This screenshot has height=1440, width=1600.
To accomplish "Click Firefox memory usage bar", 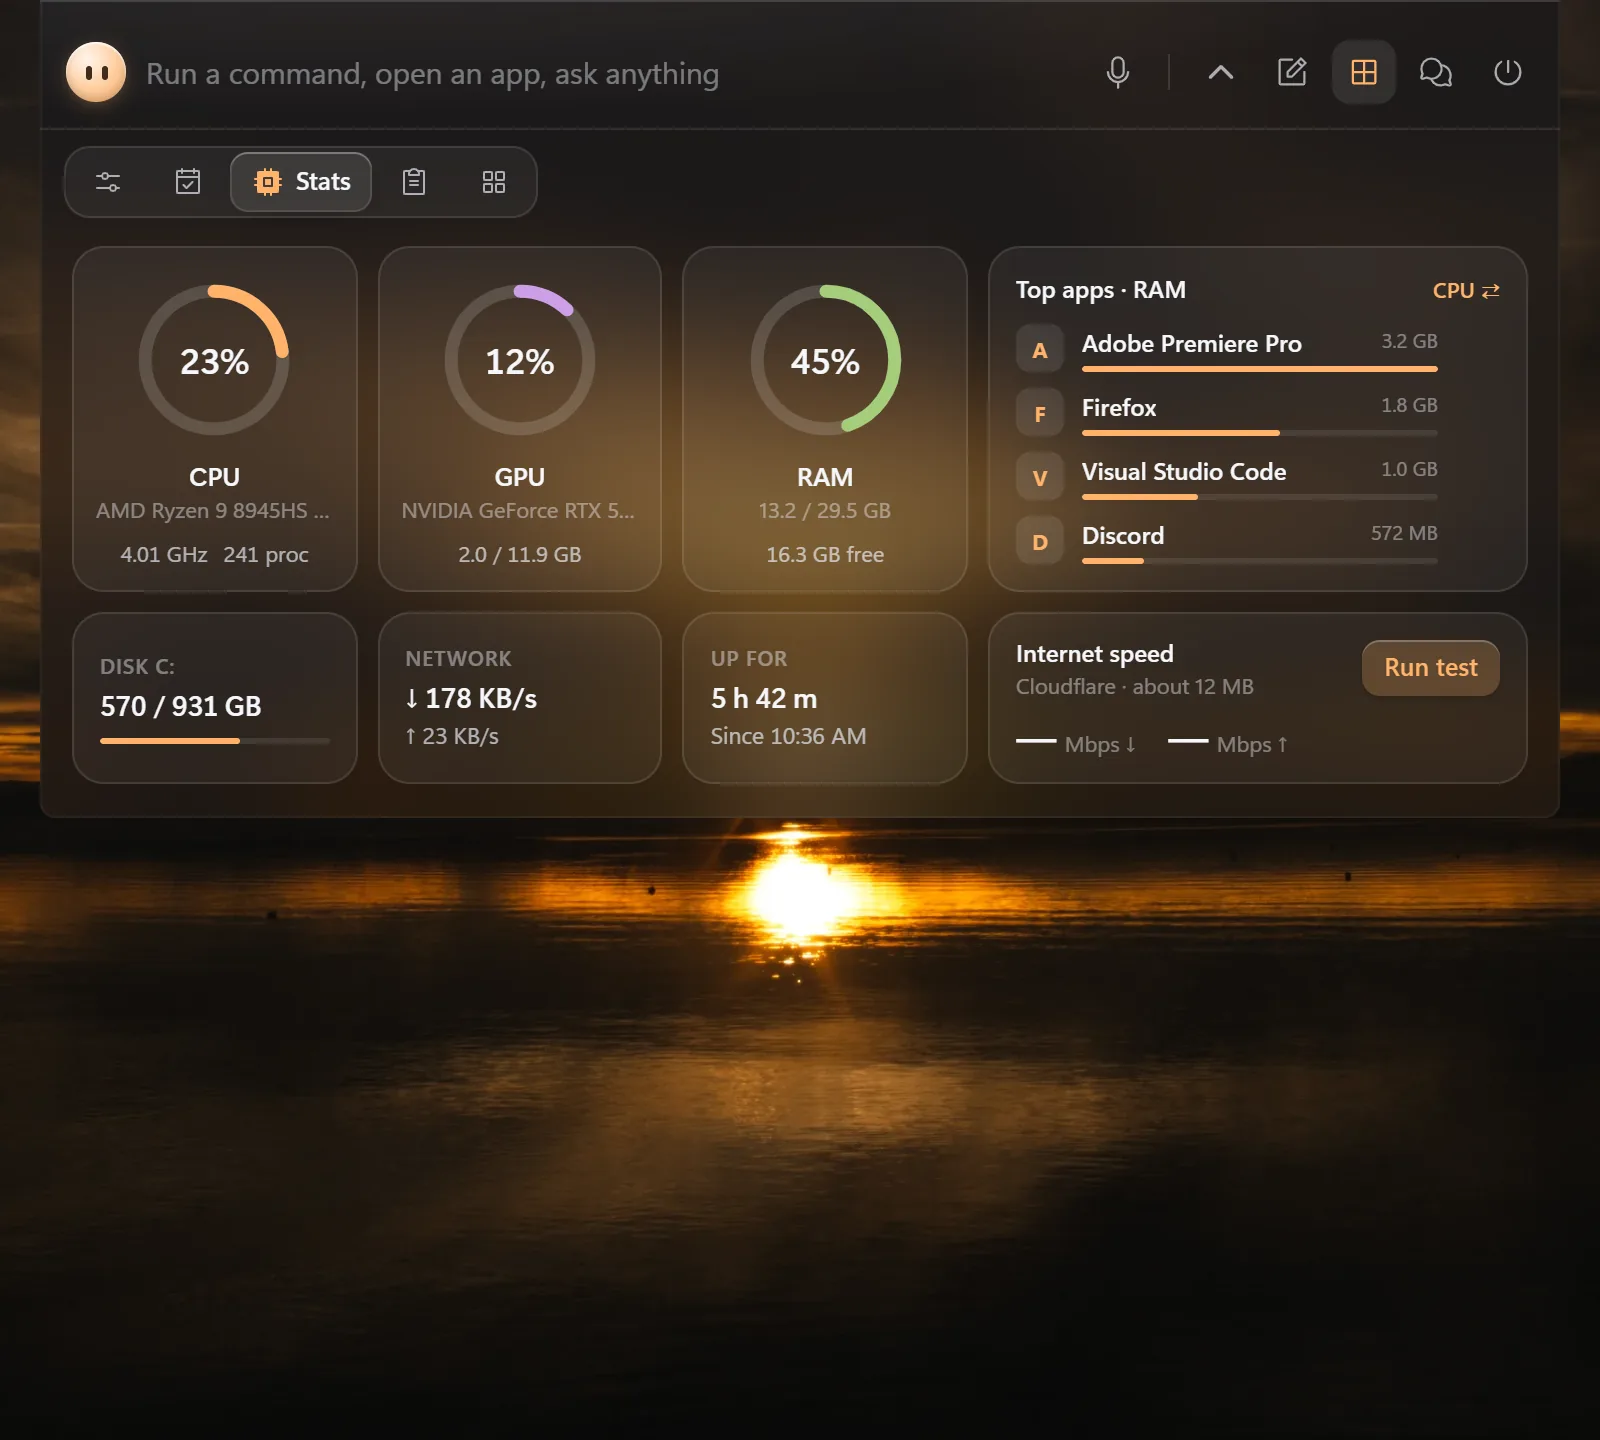I will (1260, 433).
